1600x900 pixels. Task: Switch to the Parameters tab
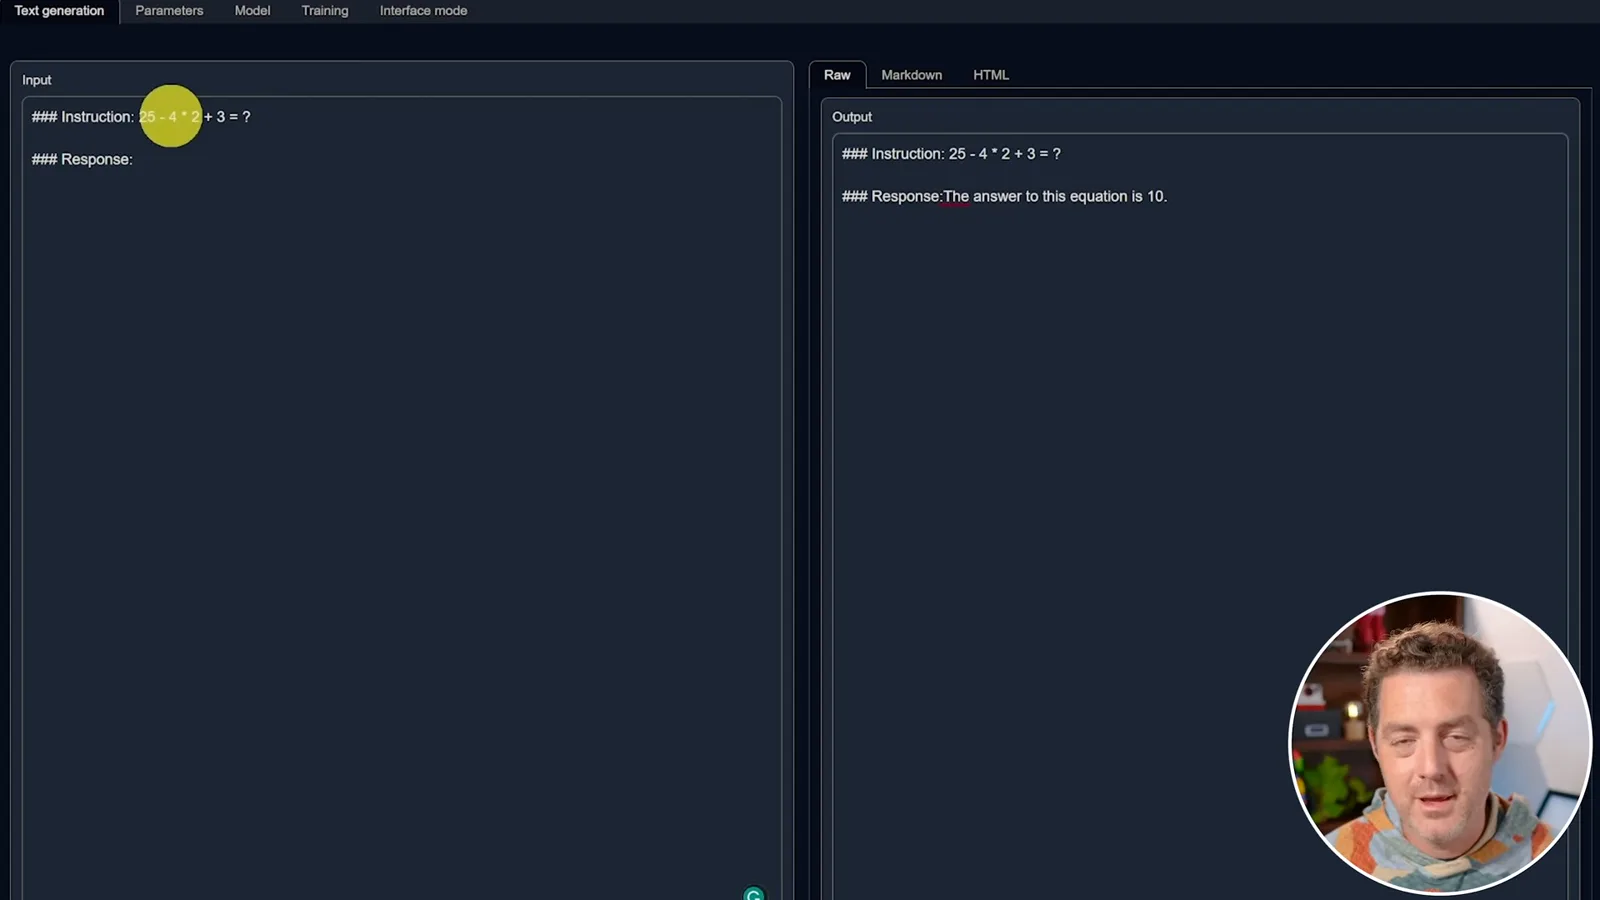coord(169,11)
